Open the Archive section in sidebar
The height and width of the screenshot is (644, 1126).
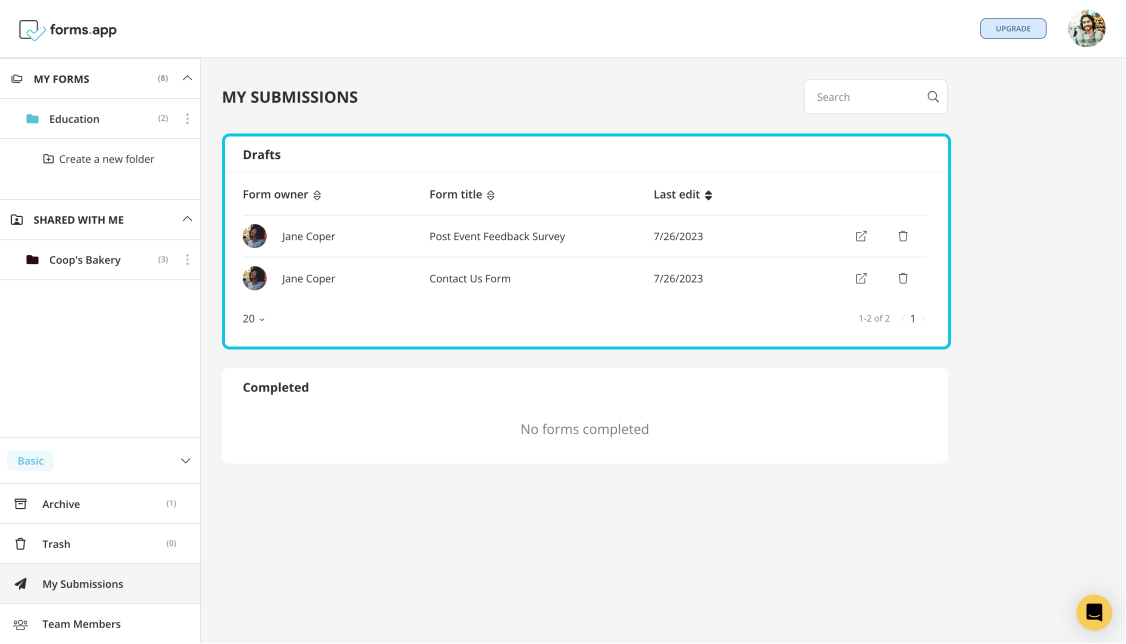pos(60,503)
